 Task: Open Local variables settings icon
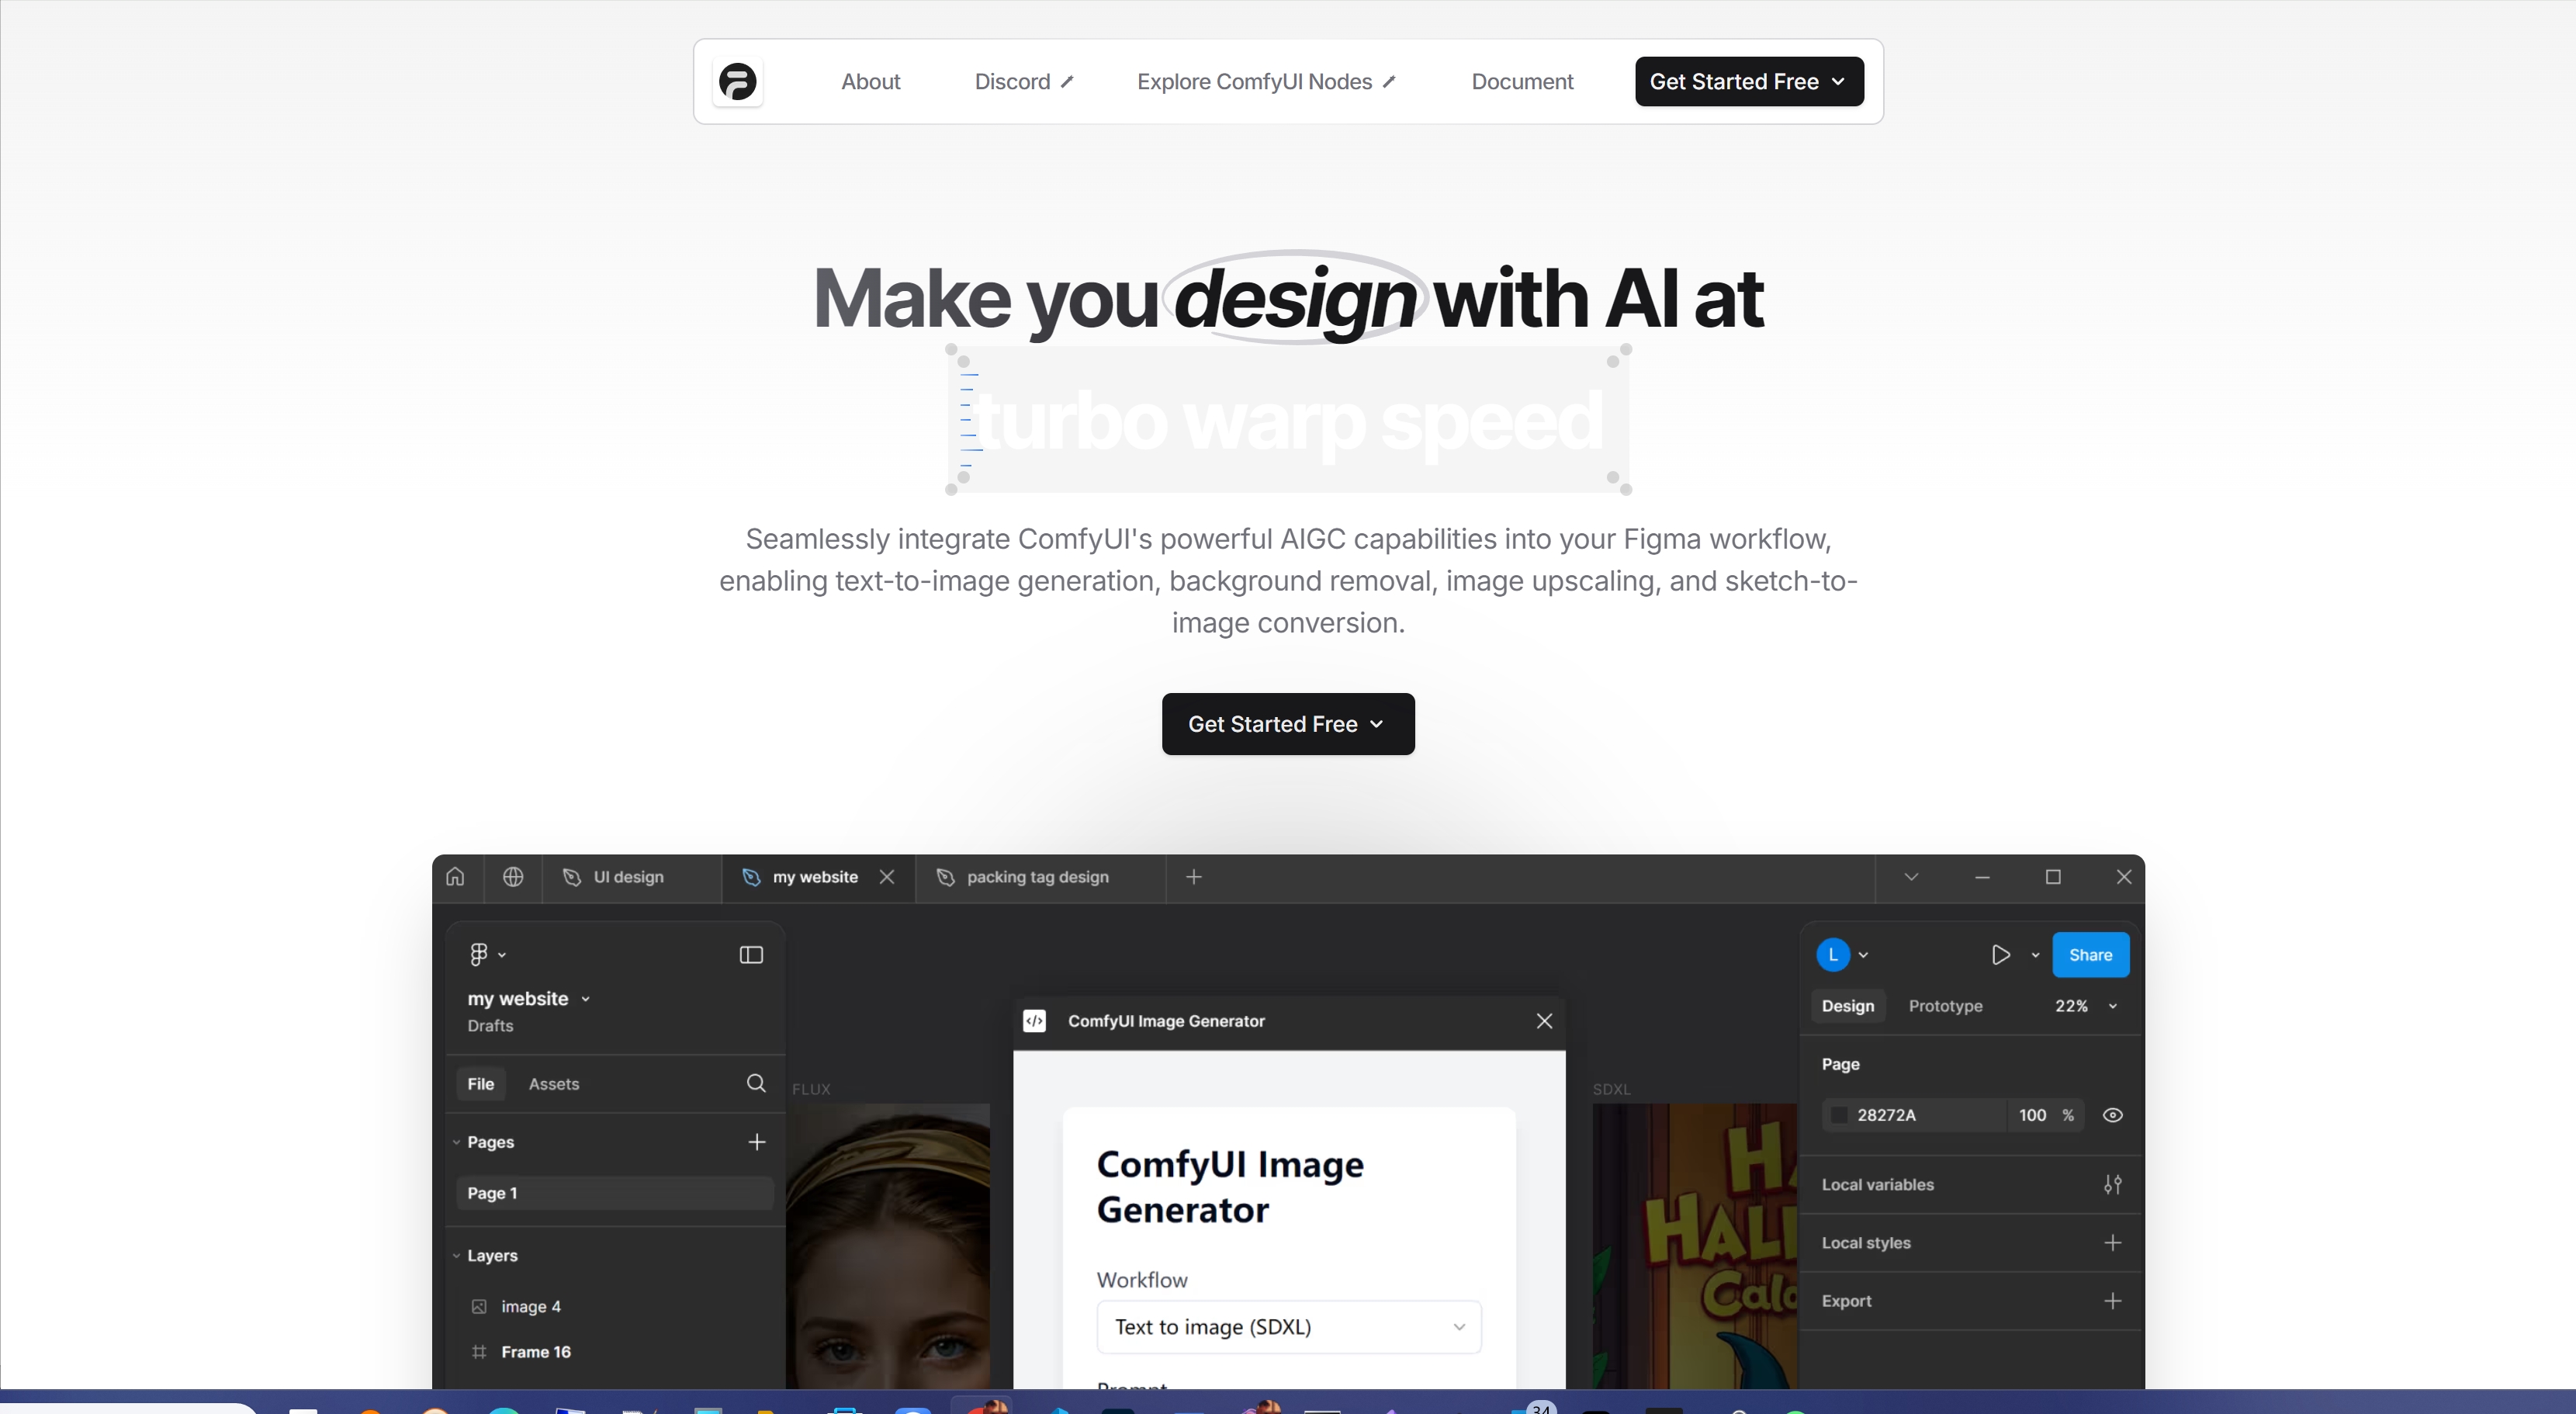point(2113,1184)
